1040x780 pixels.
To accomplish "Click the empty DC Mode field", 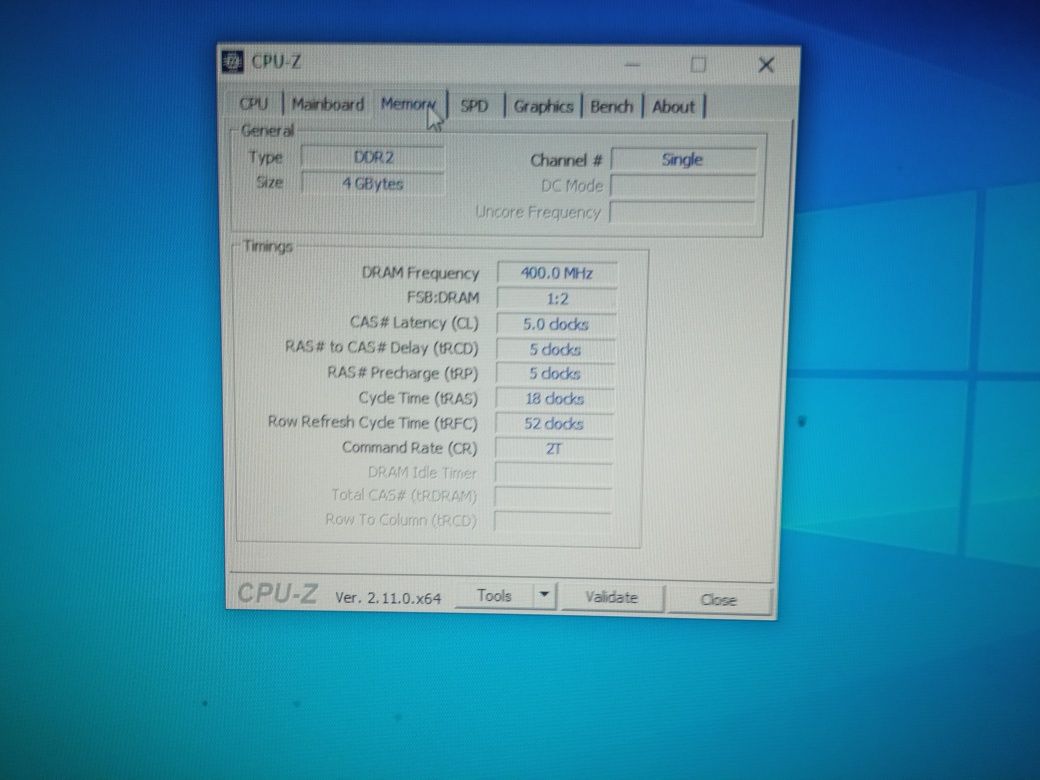I will pos(683,186).
